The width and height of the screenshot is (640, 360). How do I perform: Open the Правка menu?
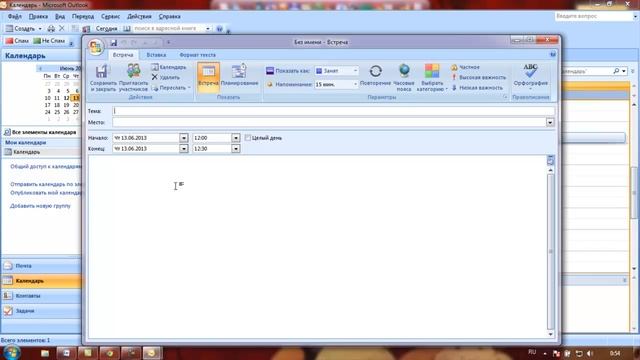pos(38,16)
